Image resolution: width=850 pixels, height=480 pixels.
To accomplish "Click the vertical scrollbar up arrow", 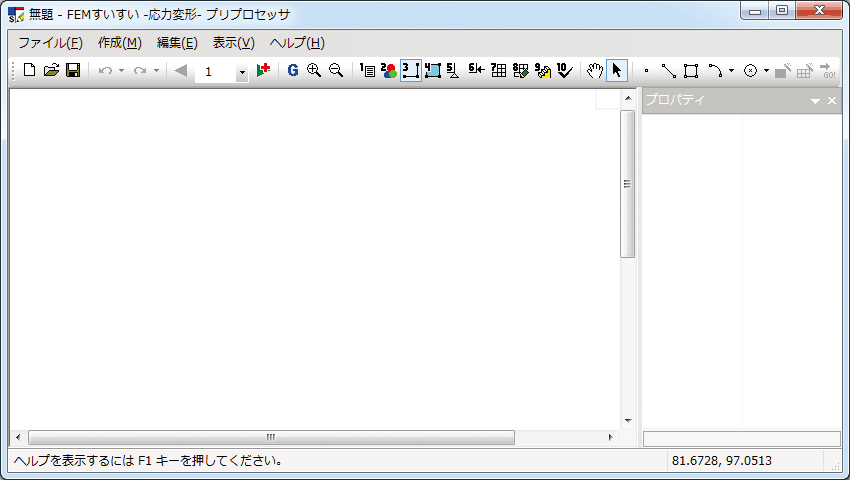I will tap(628, 98).
